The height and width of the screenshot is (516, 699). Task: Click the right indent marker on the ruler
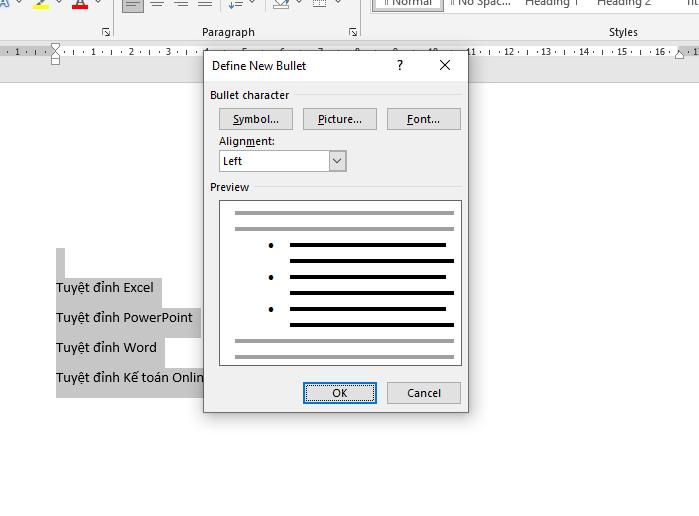pos(679,54)
